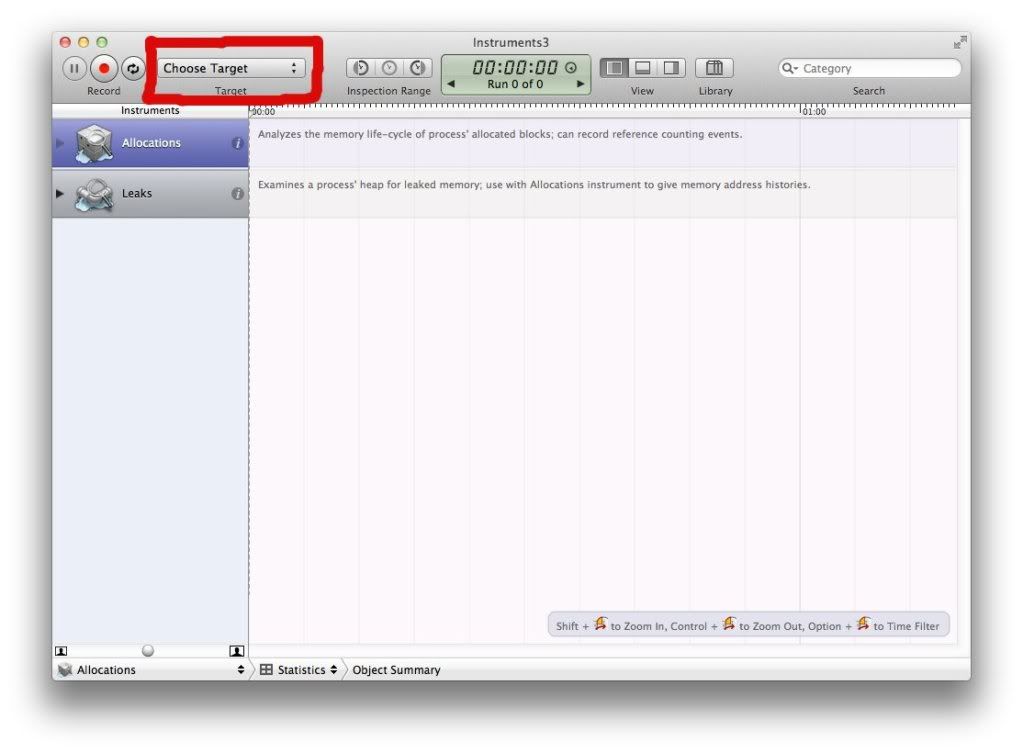Click the loop button next to Record

tap(132, 68)
